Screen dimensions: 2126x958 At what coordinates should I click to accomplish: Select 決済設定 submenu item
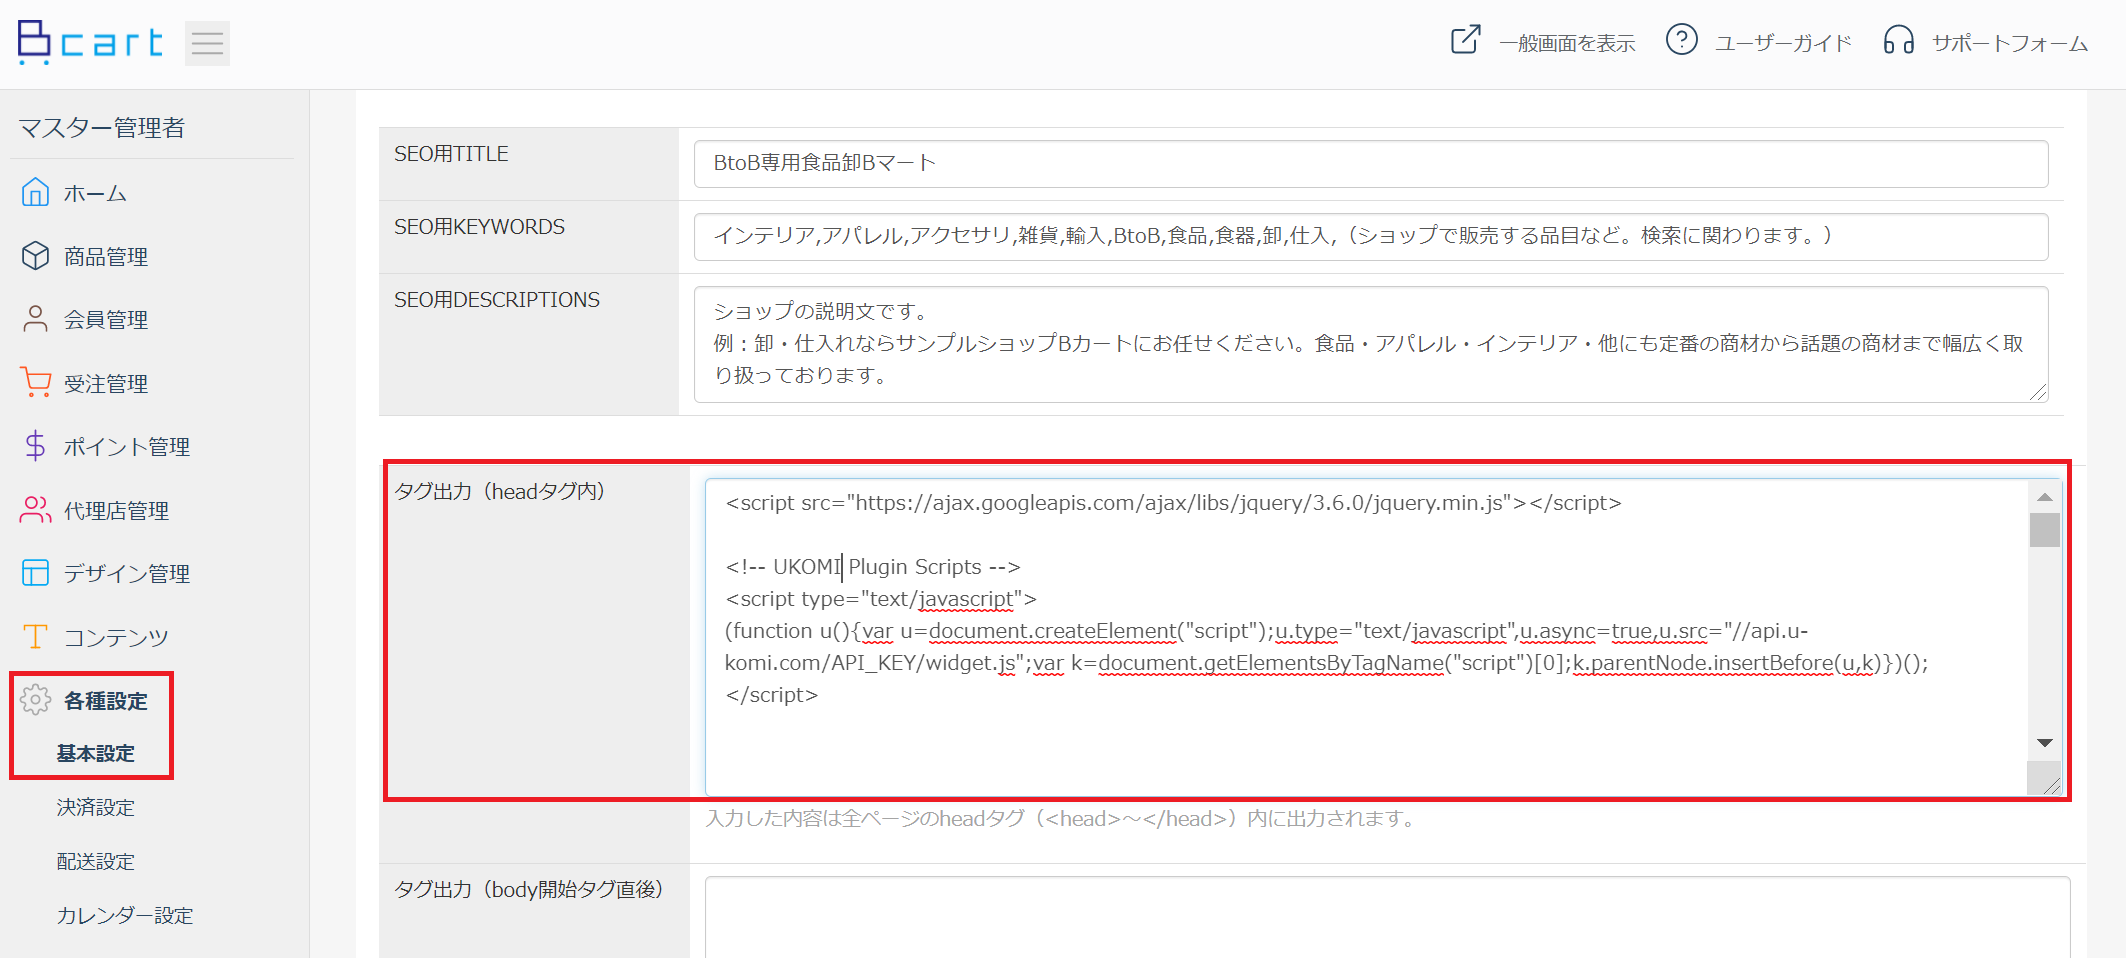coord(95,807)
